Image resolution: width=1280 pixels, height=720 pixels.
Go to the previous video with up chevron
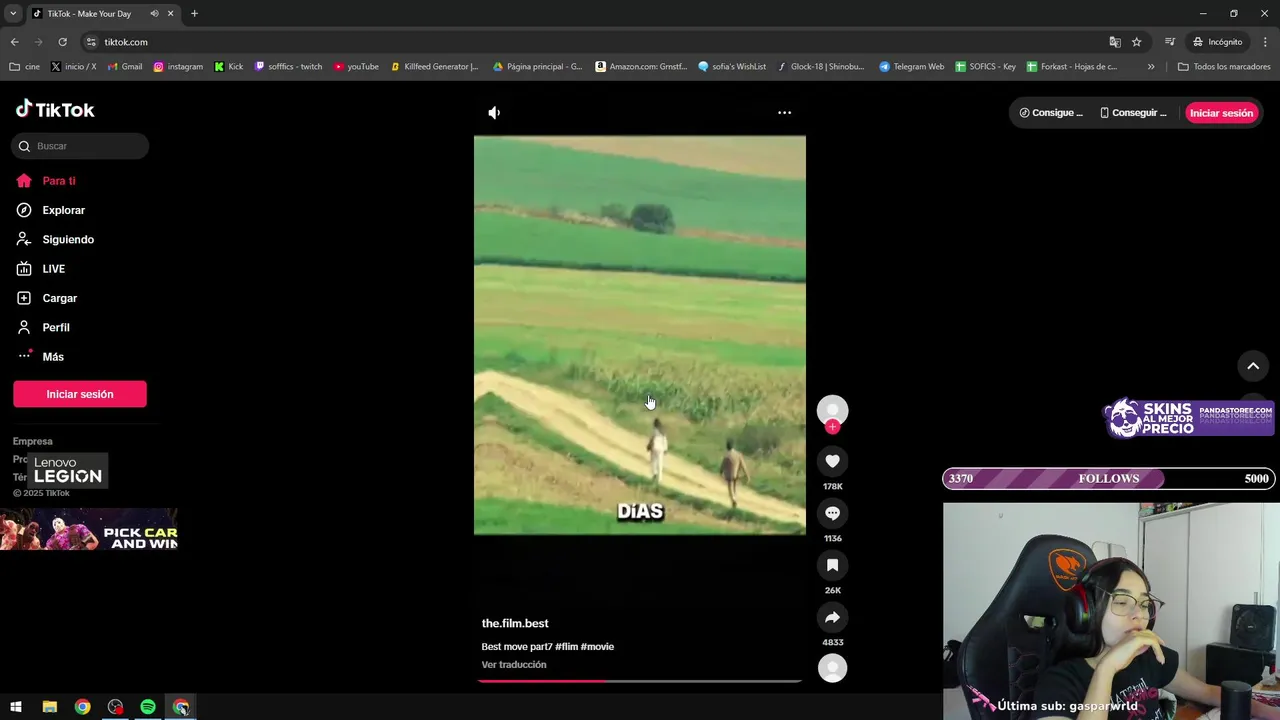click(x=1253, y=366)
